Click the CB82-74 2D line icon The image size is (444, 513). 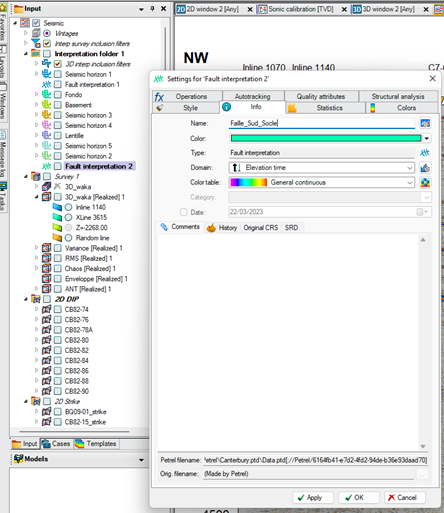pyautogui.click(x=47, y=309)
